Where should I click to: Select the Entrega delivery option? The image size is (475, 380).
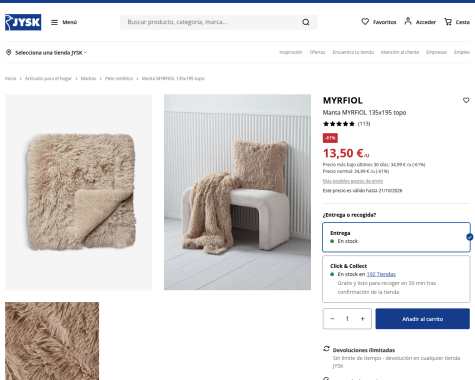click(396, 237)
